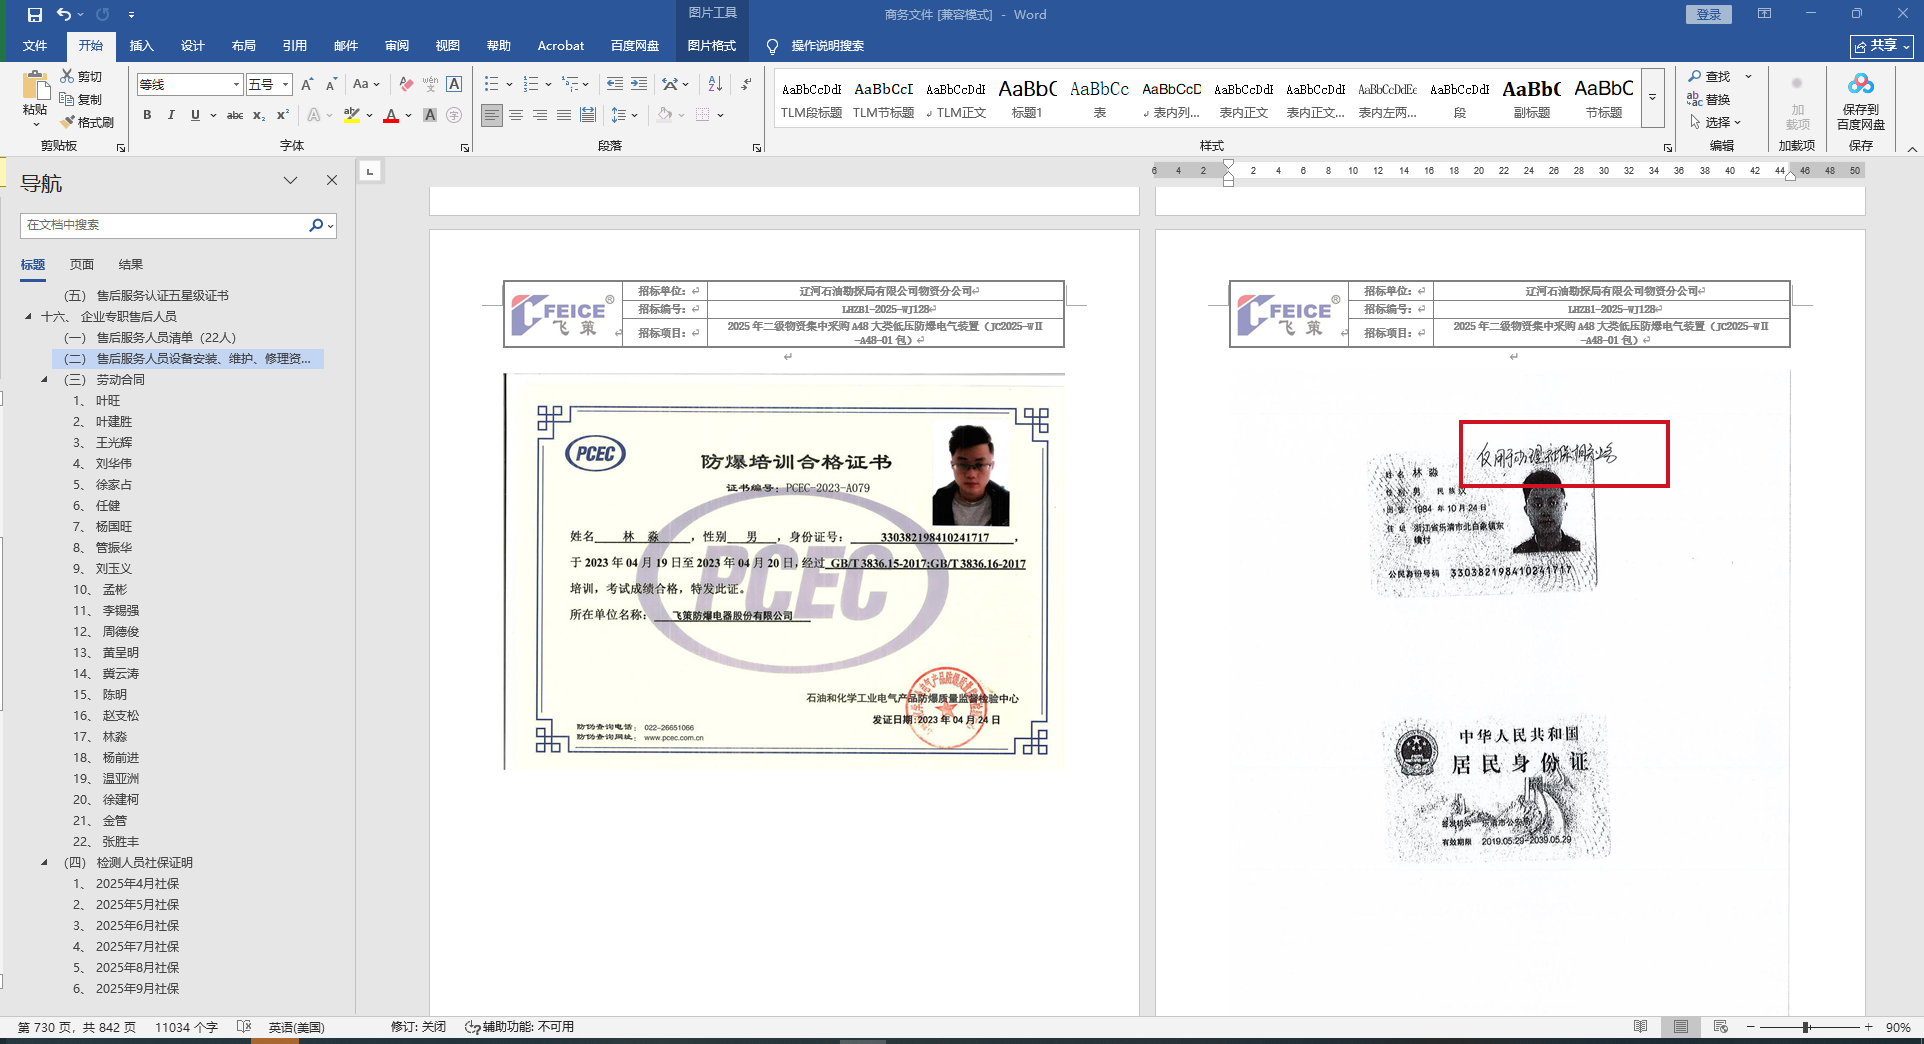Image resolution: width=1924 pixels, height=1044 pixels.
Task: Switch to web layout view in status bar
Action: click(1720, 1027)
